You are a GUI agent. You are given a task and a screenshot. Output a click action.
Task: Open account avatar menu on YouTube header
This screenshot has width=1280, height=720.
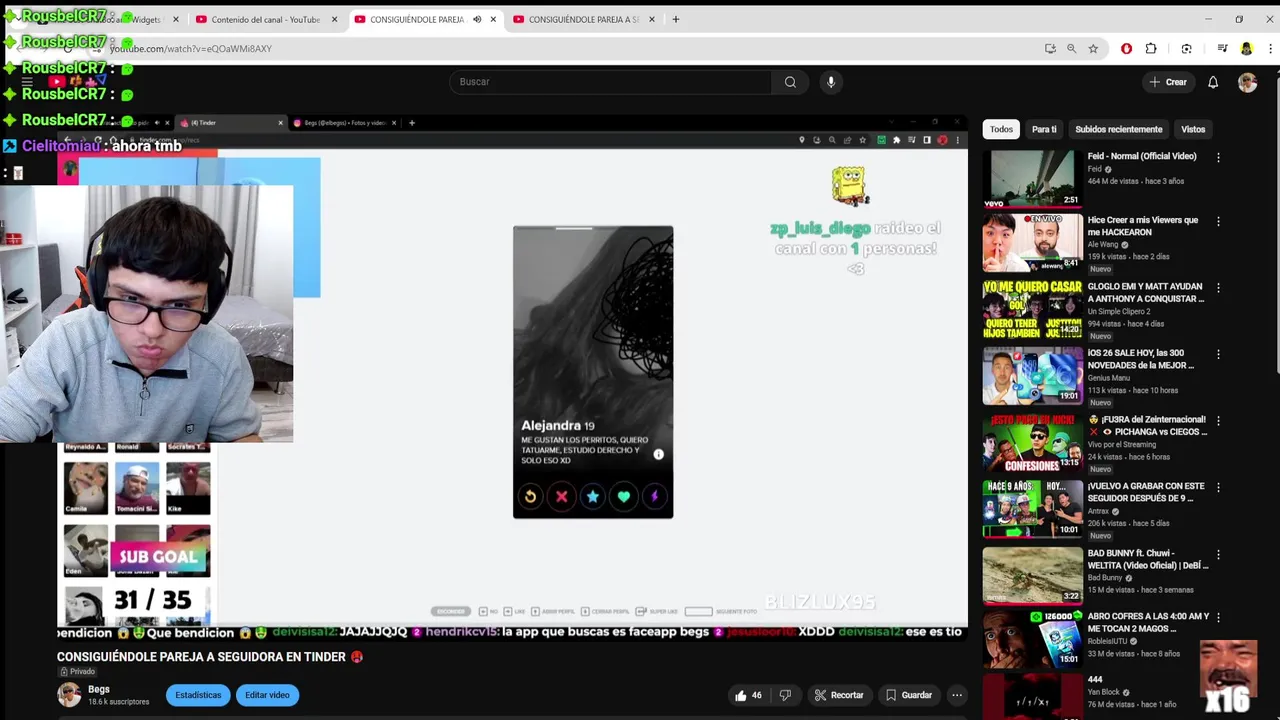coord(1247,82)
